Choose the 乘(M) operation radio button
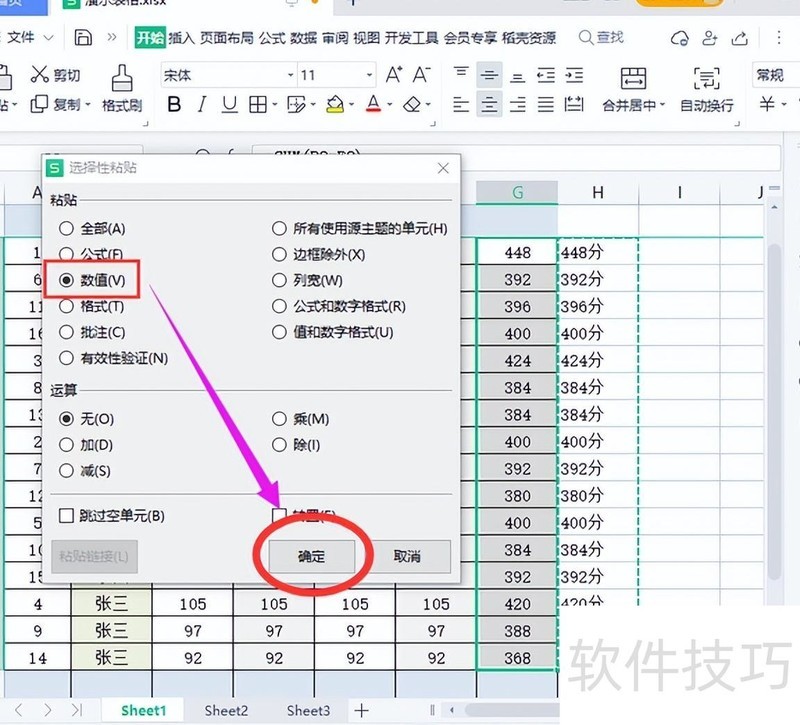Image resolution: width=800 pixels, height=725 pixels. click(280, 419)
